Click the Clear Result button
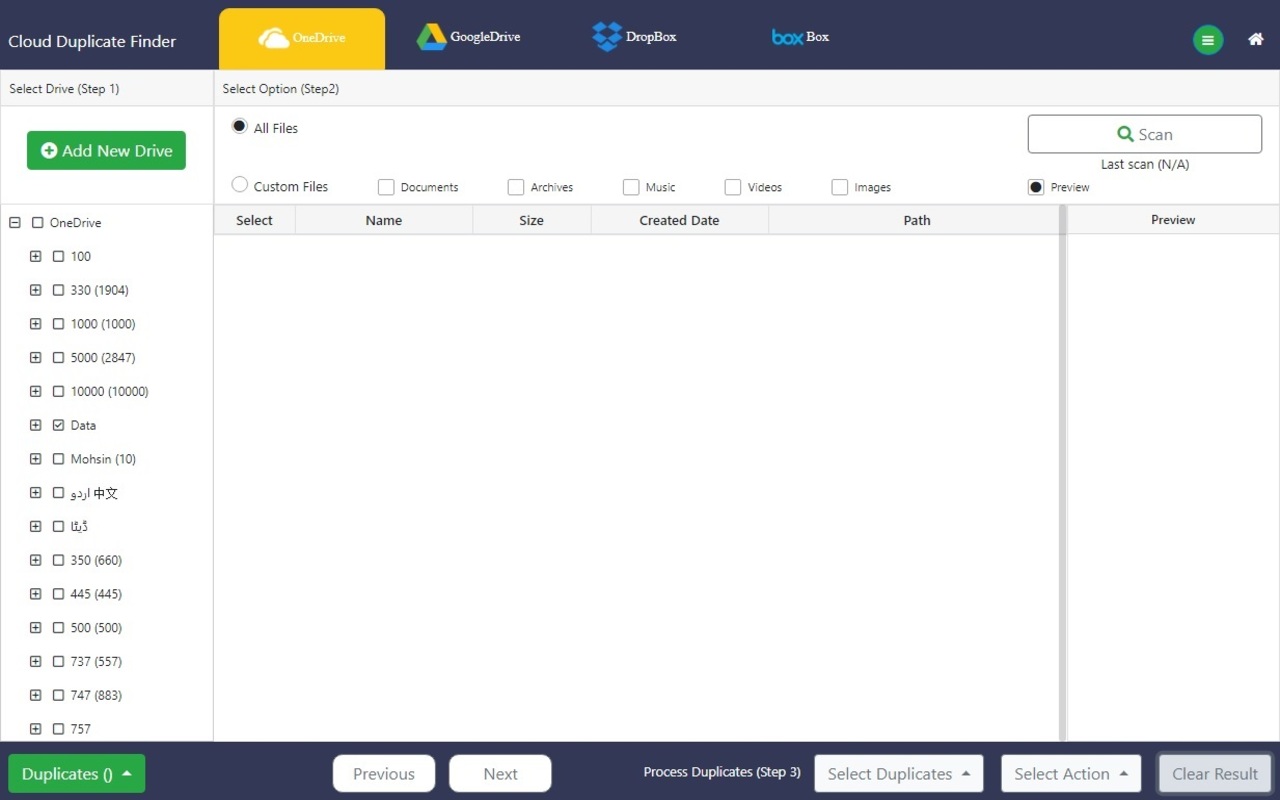 1214,773
